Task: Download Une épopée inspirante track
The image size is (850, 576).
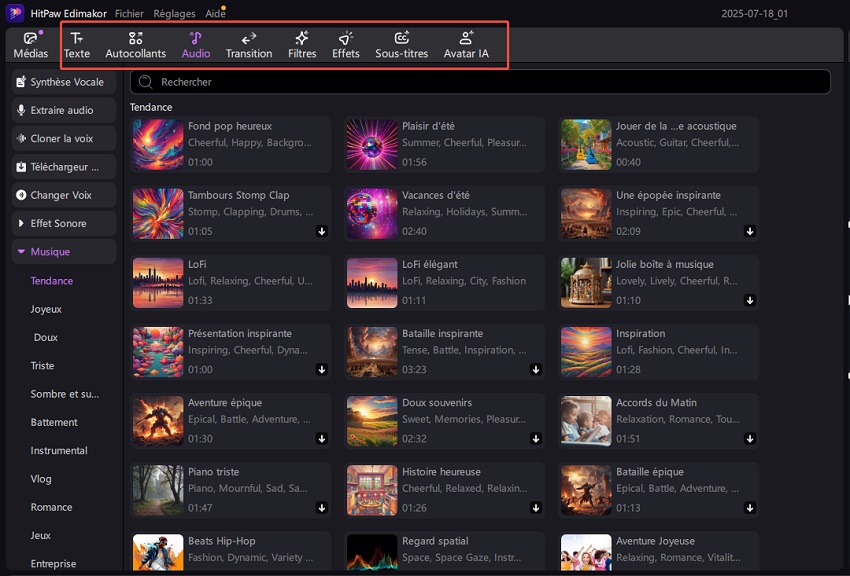Action: [x=750, y=231]
